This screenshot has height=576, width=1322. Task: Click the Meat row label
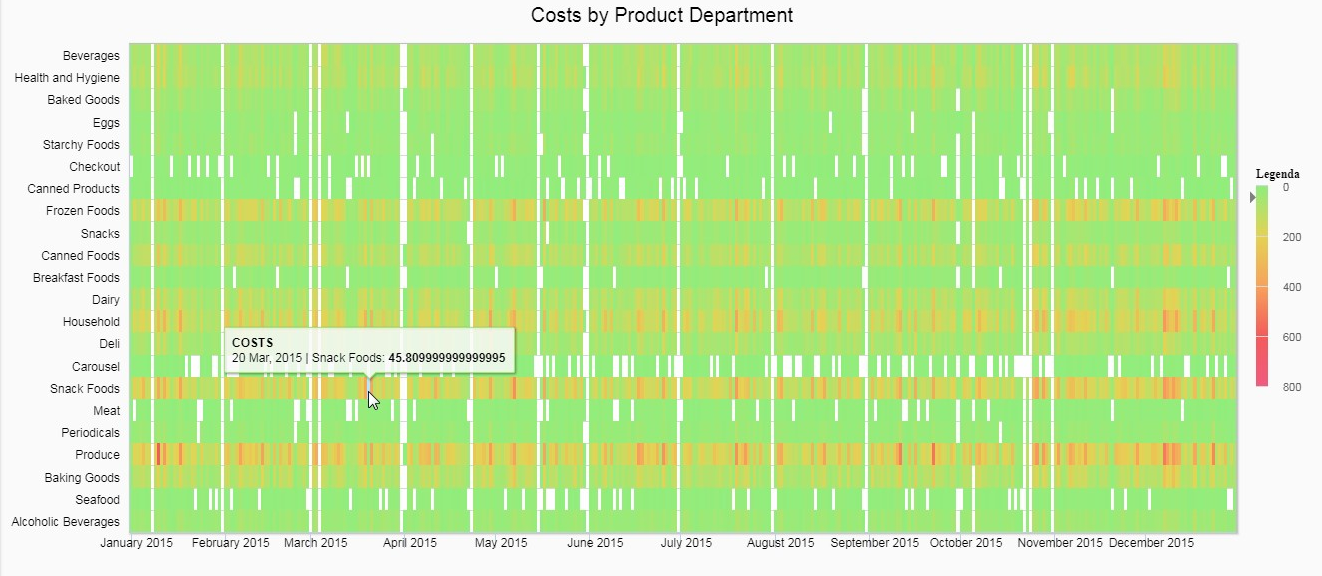(107, 411)
